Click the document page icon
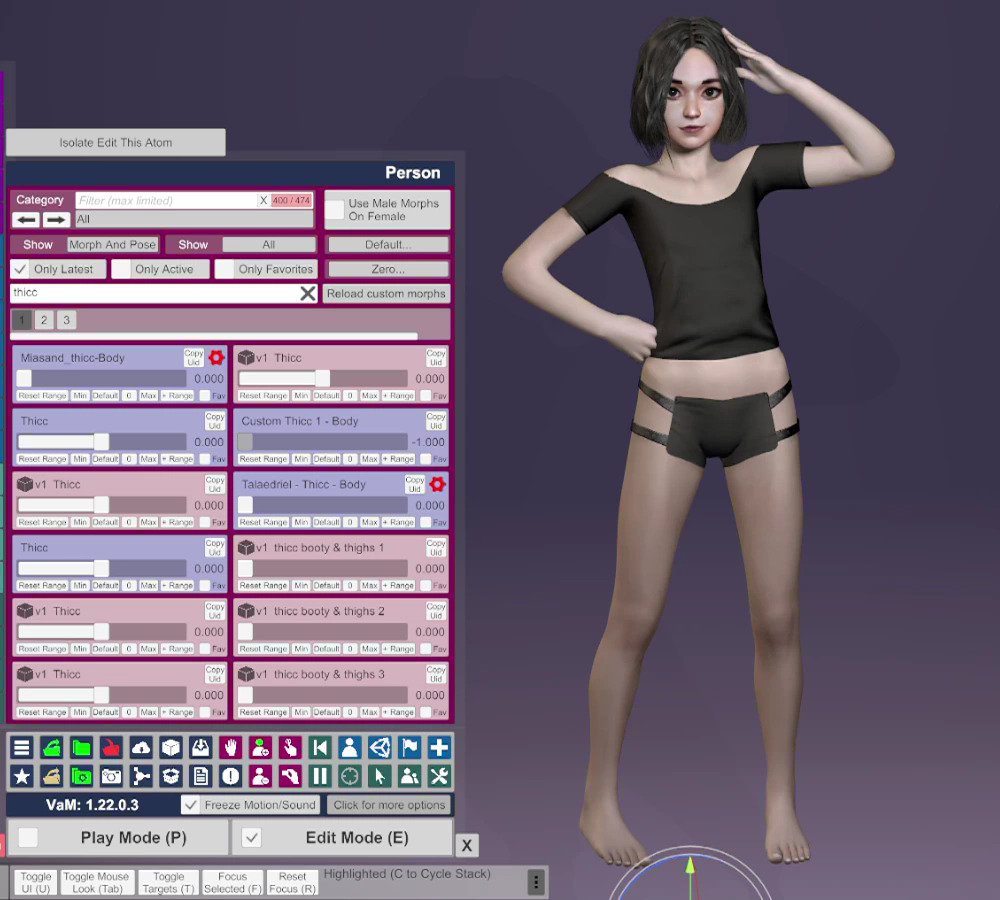 [200, 776]
